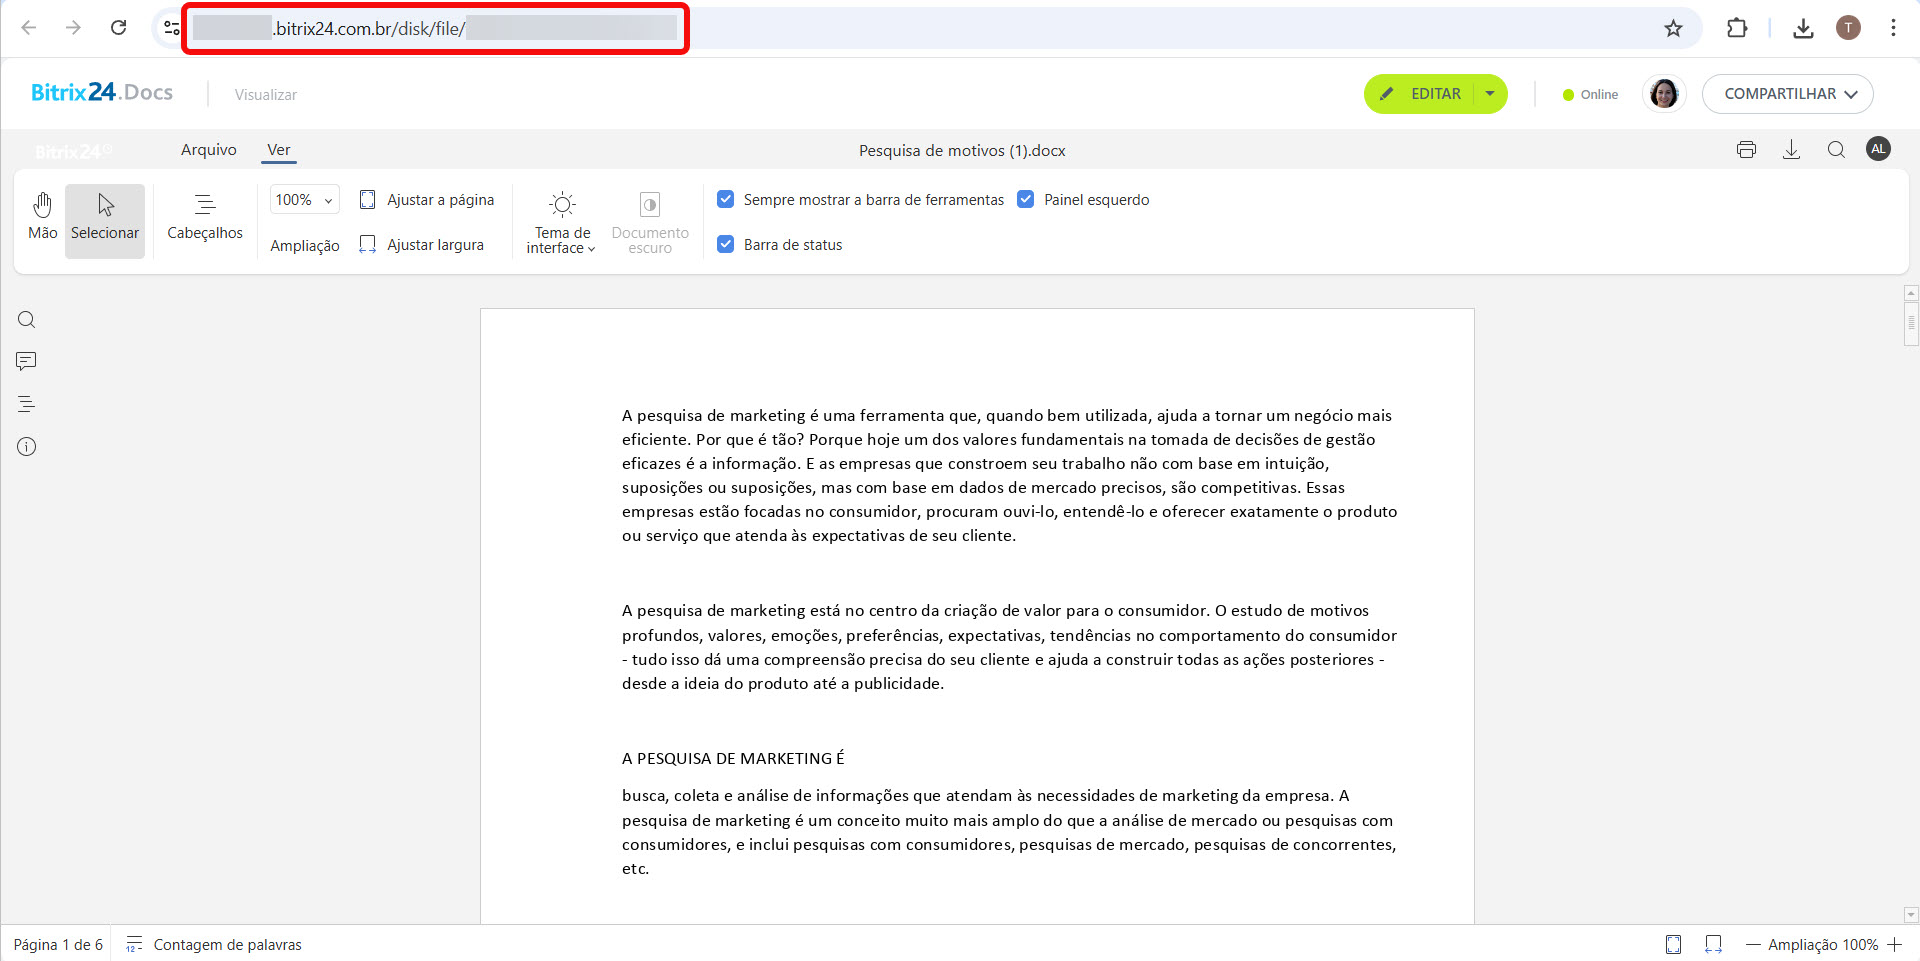
Task: Open comments panel in left sidebar
Action: [27, 361]
